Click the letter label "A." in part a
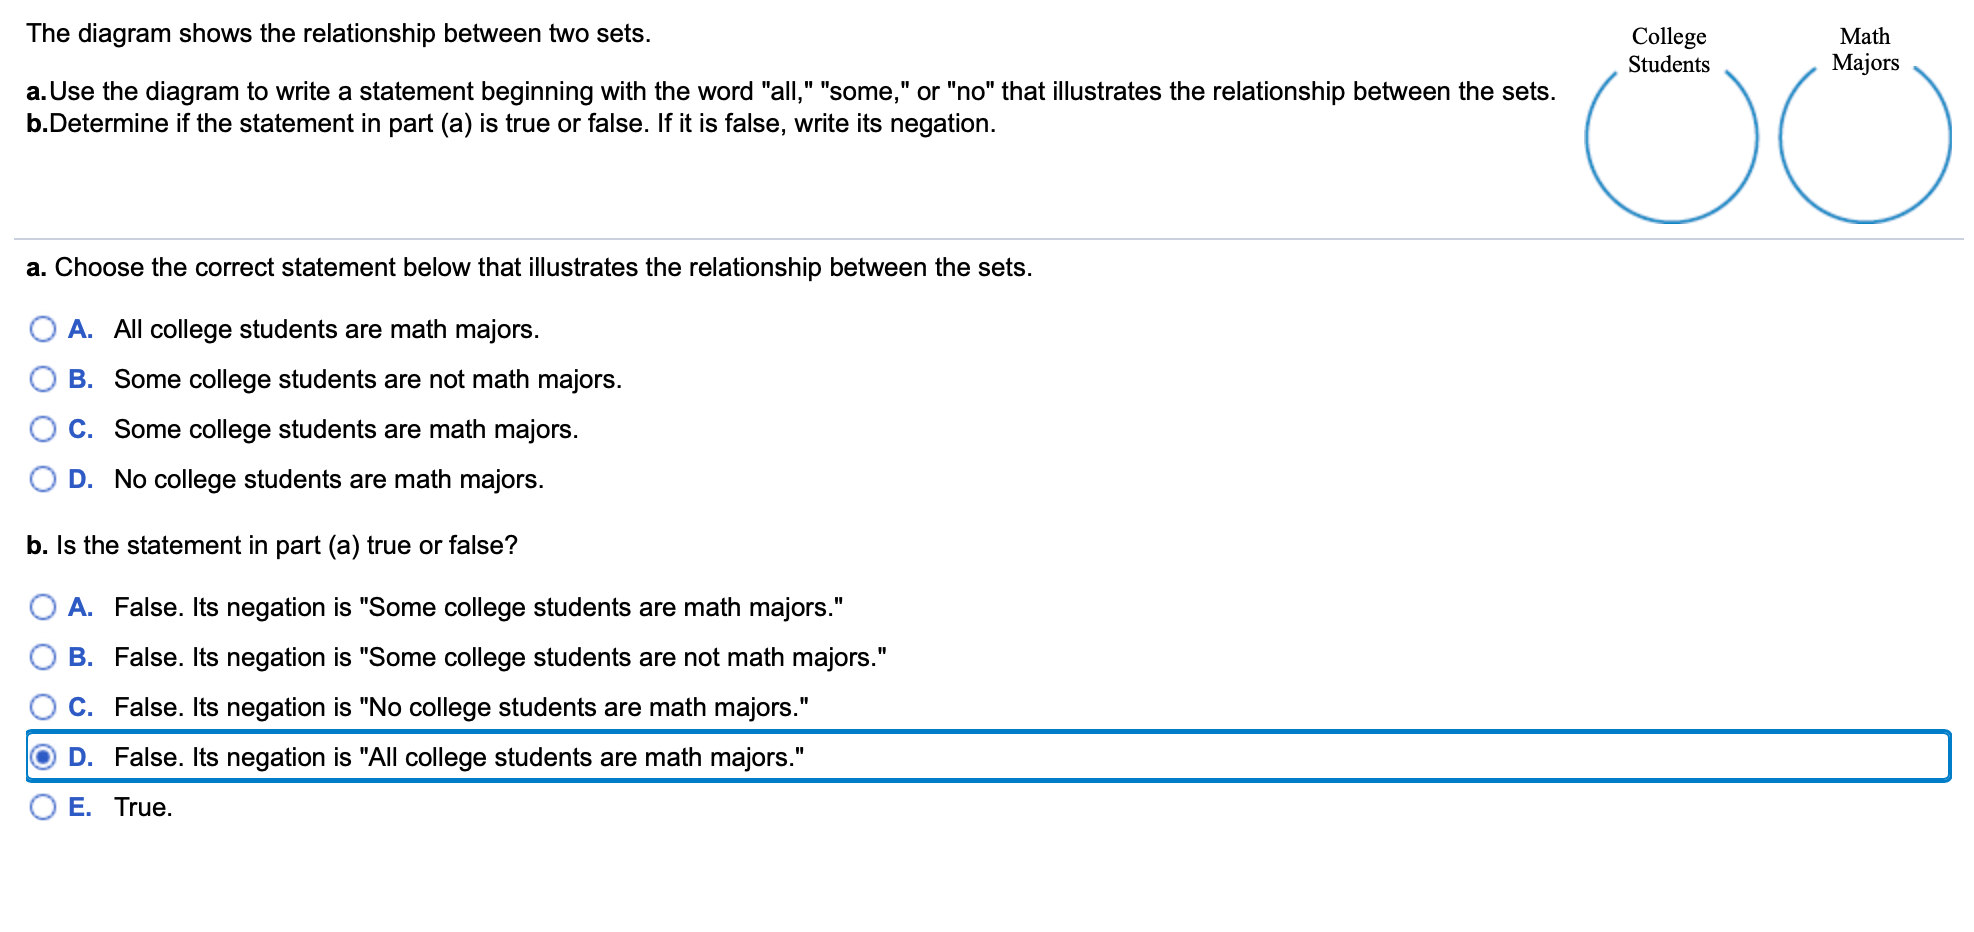Image resolution: width=1974 pixels, height=932 pixels. click(80, 328)
